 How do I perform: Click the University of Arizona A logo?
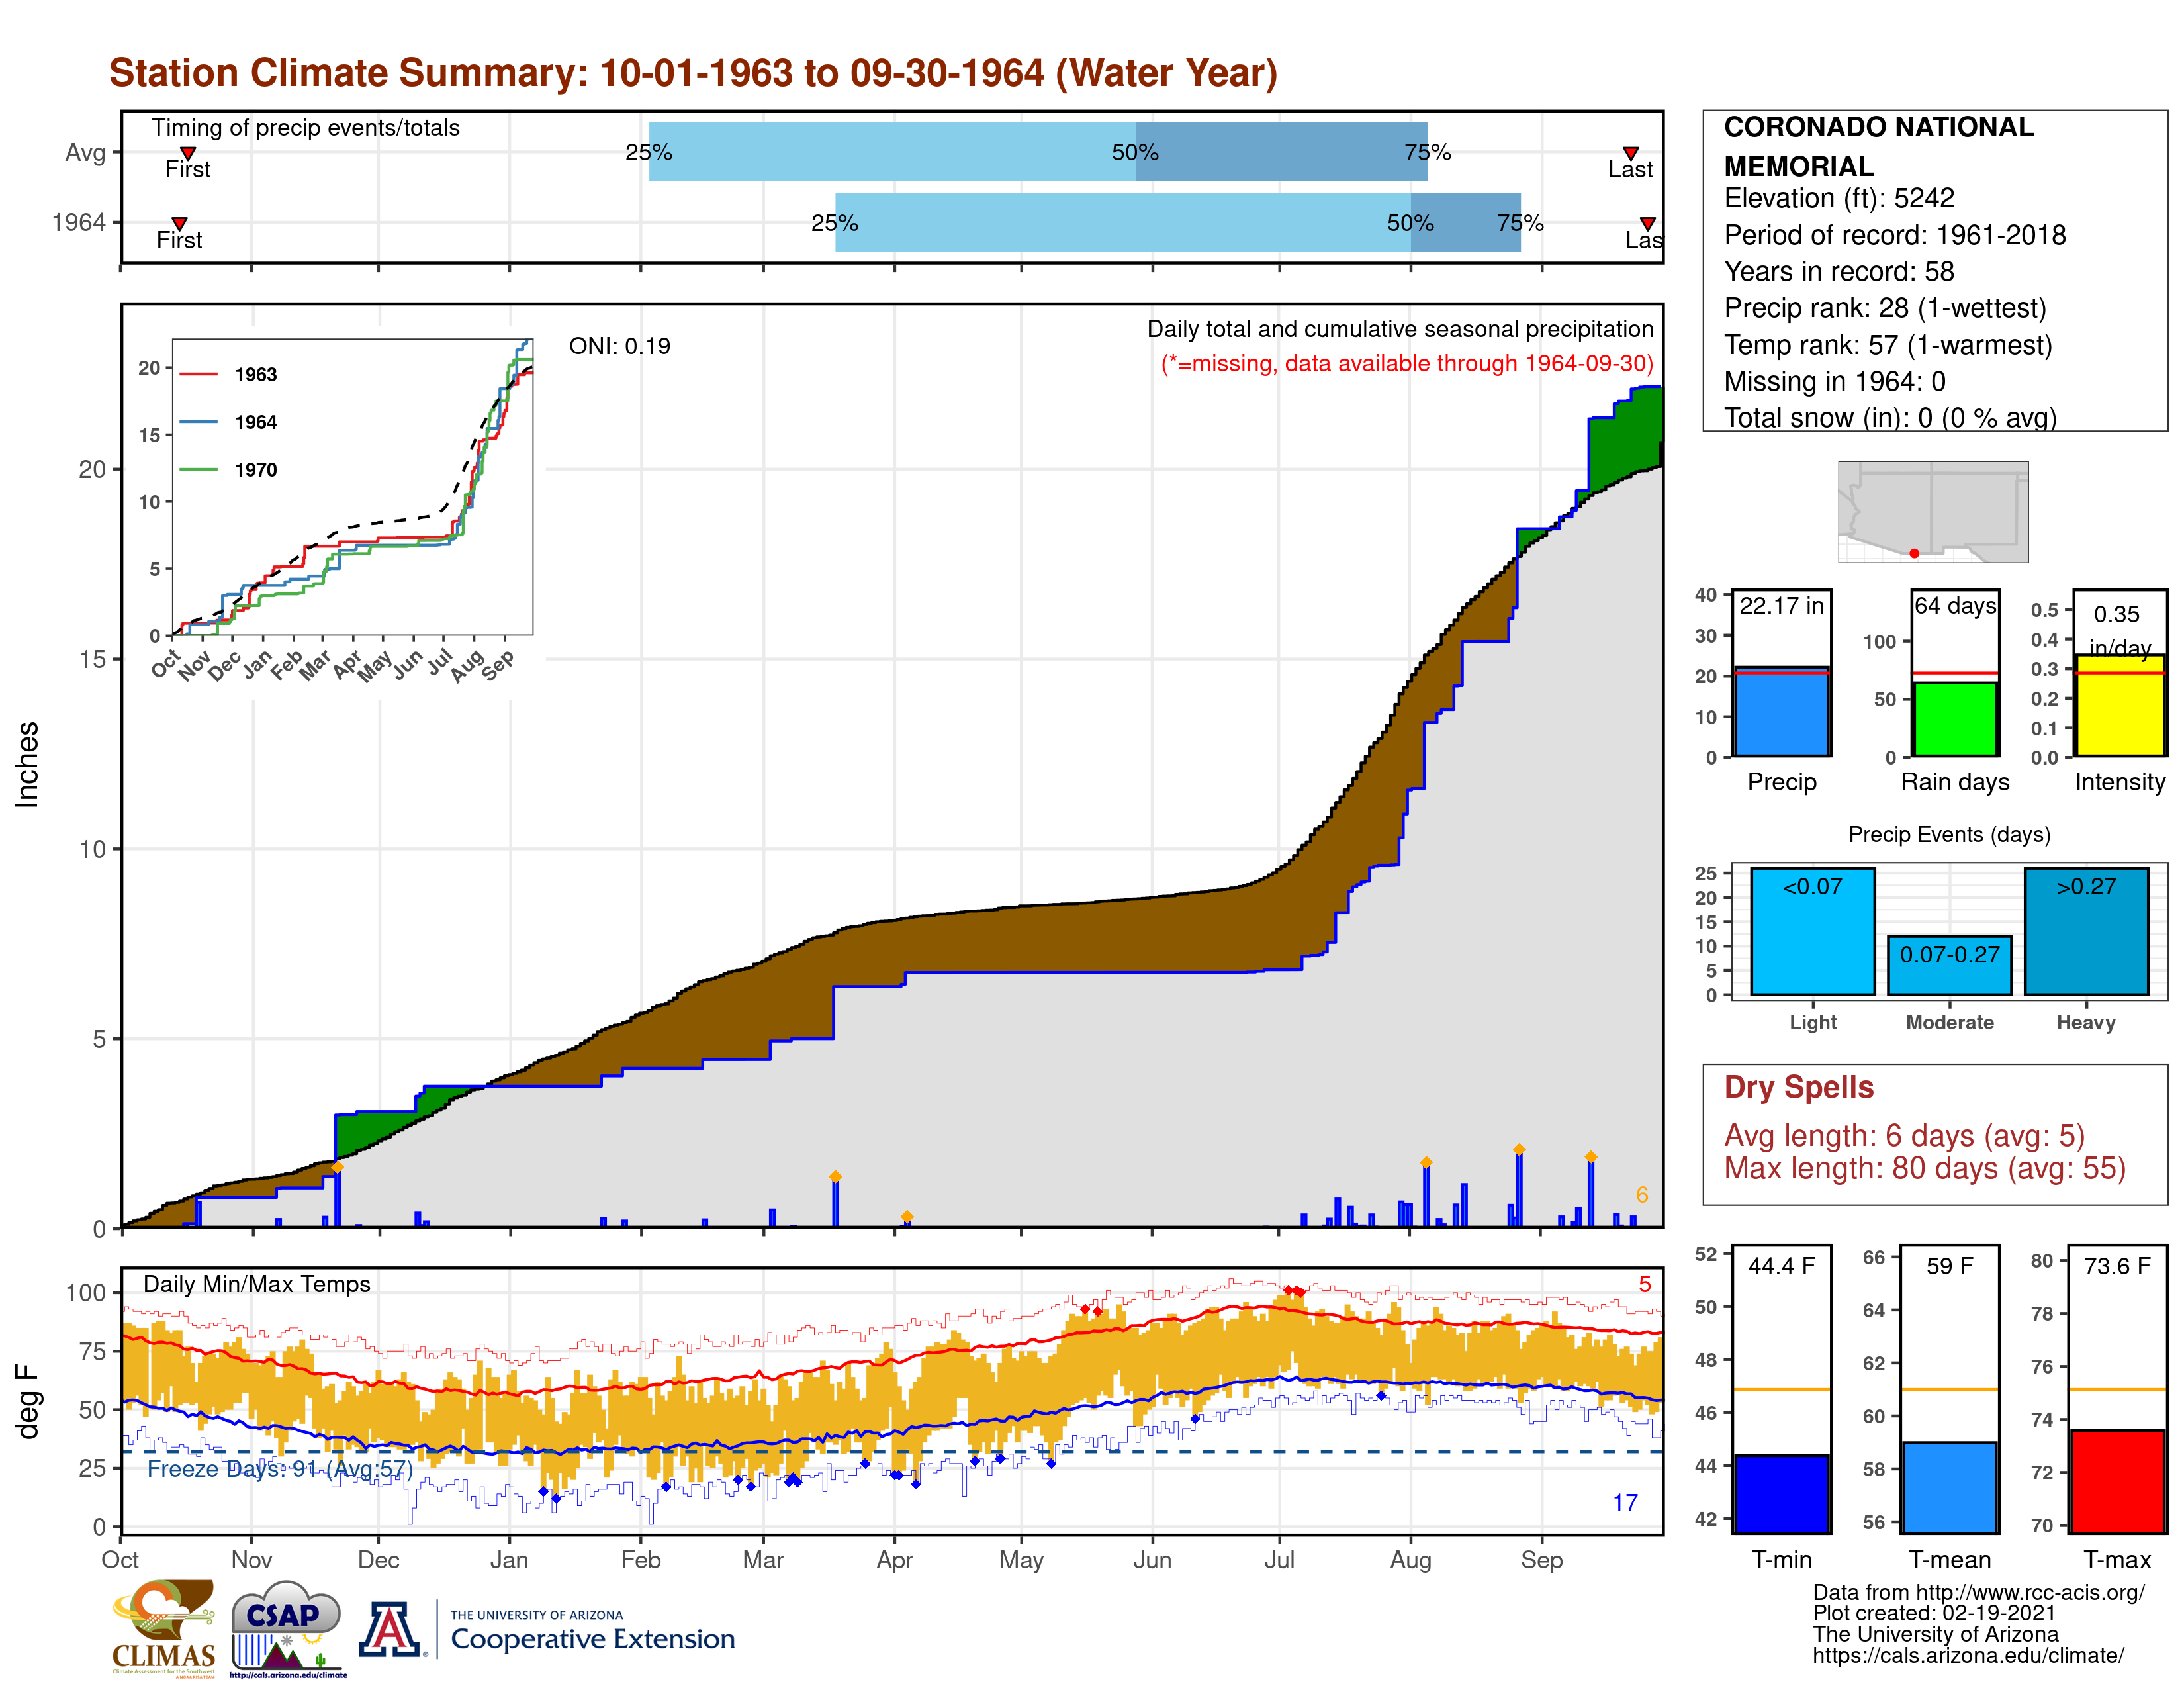(x=391, y=1629)
